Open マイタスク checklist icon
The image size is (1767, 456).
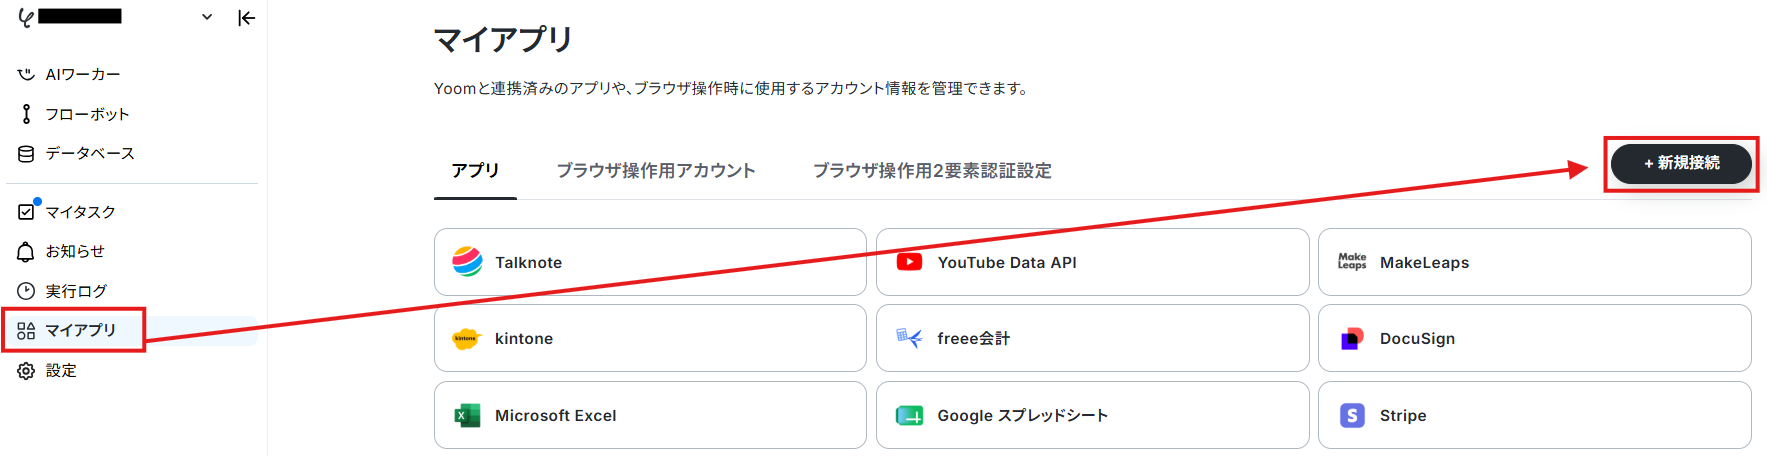click(26, 212)
